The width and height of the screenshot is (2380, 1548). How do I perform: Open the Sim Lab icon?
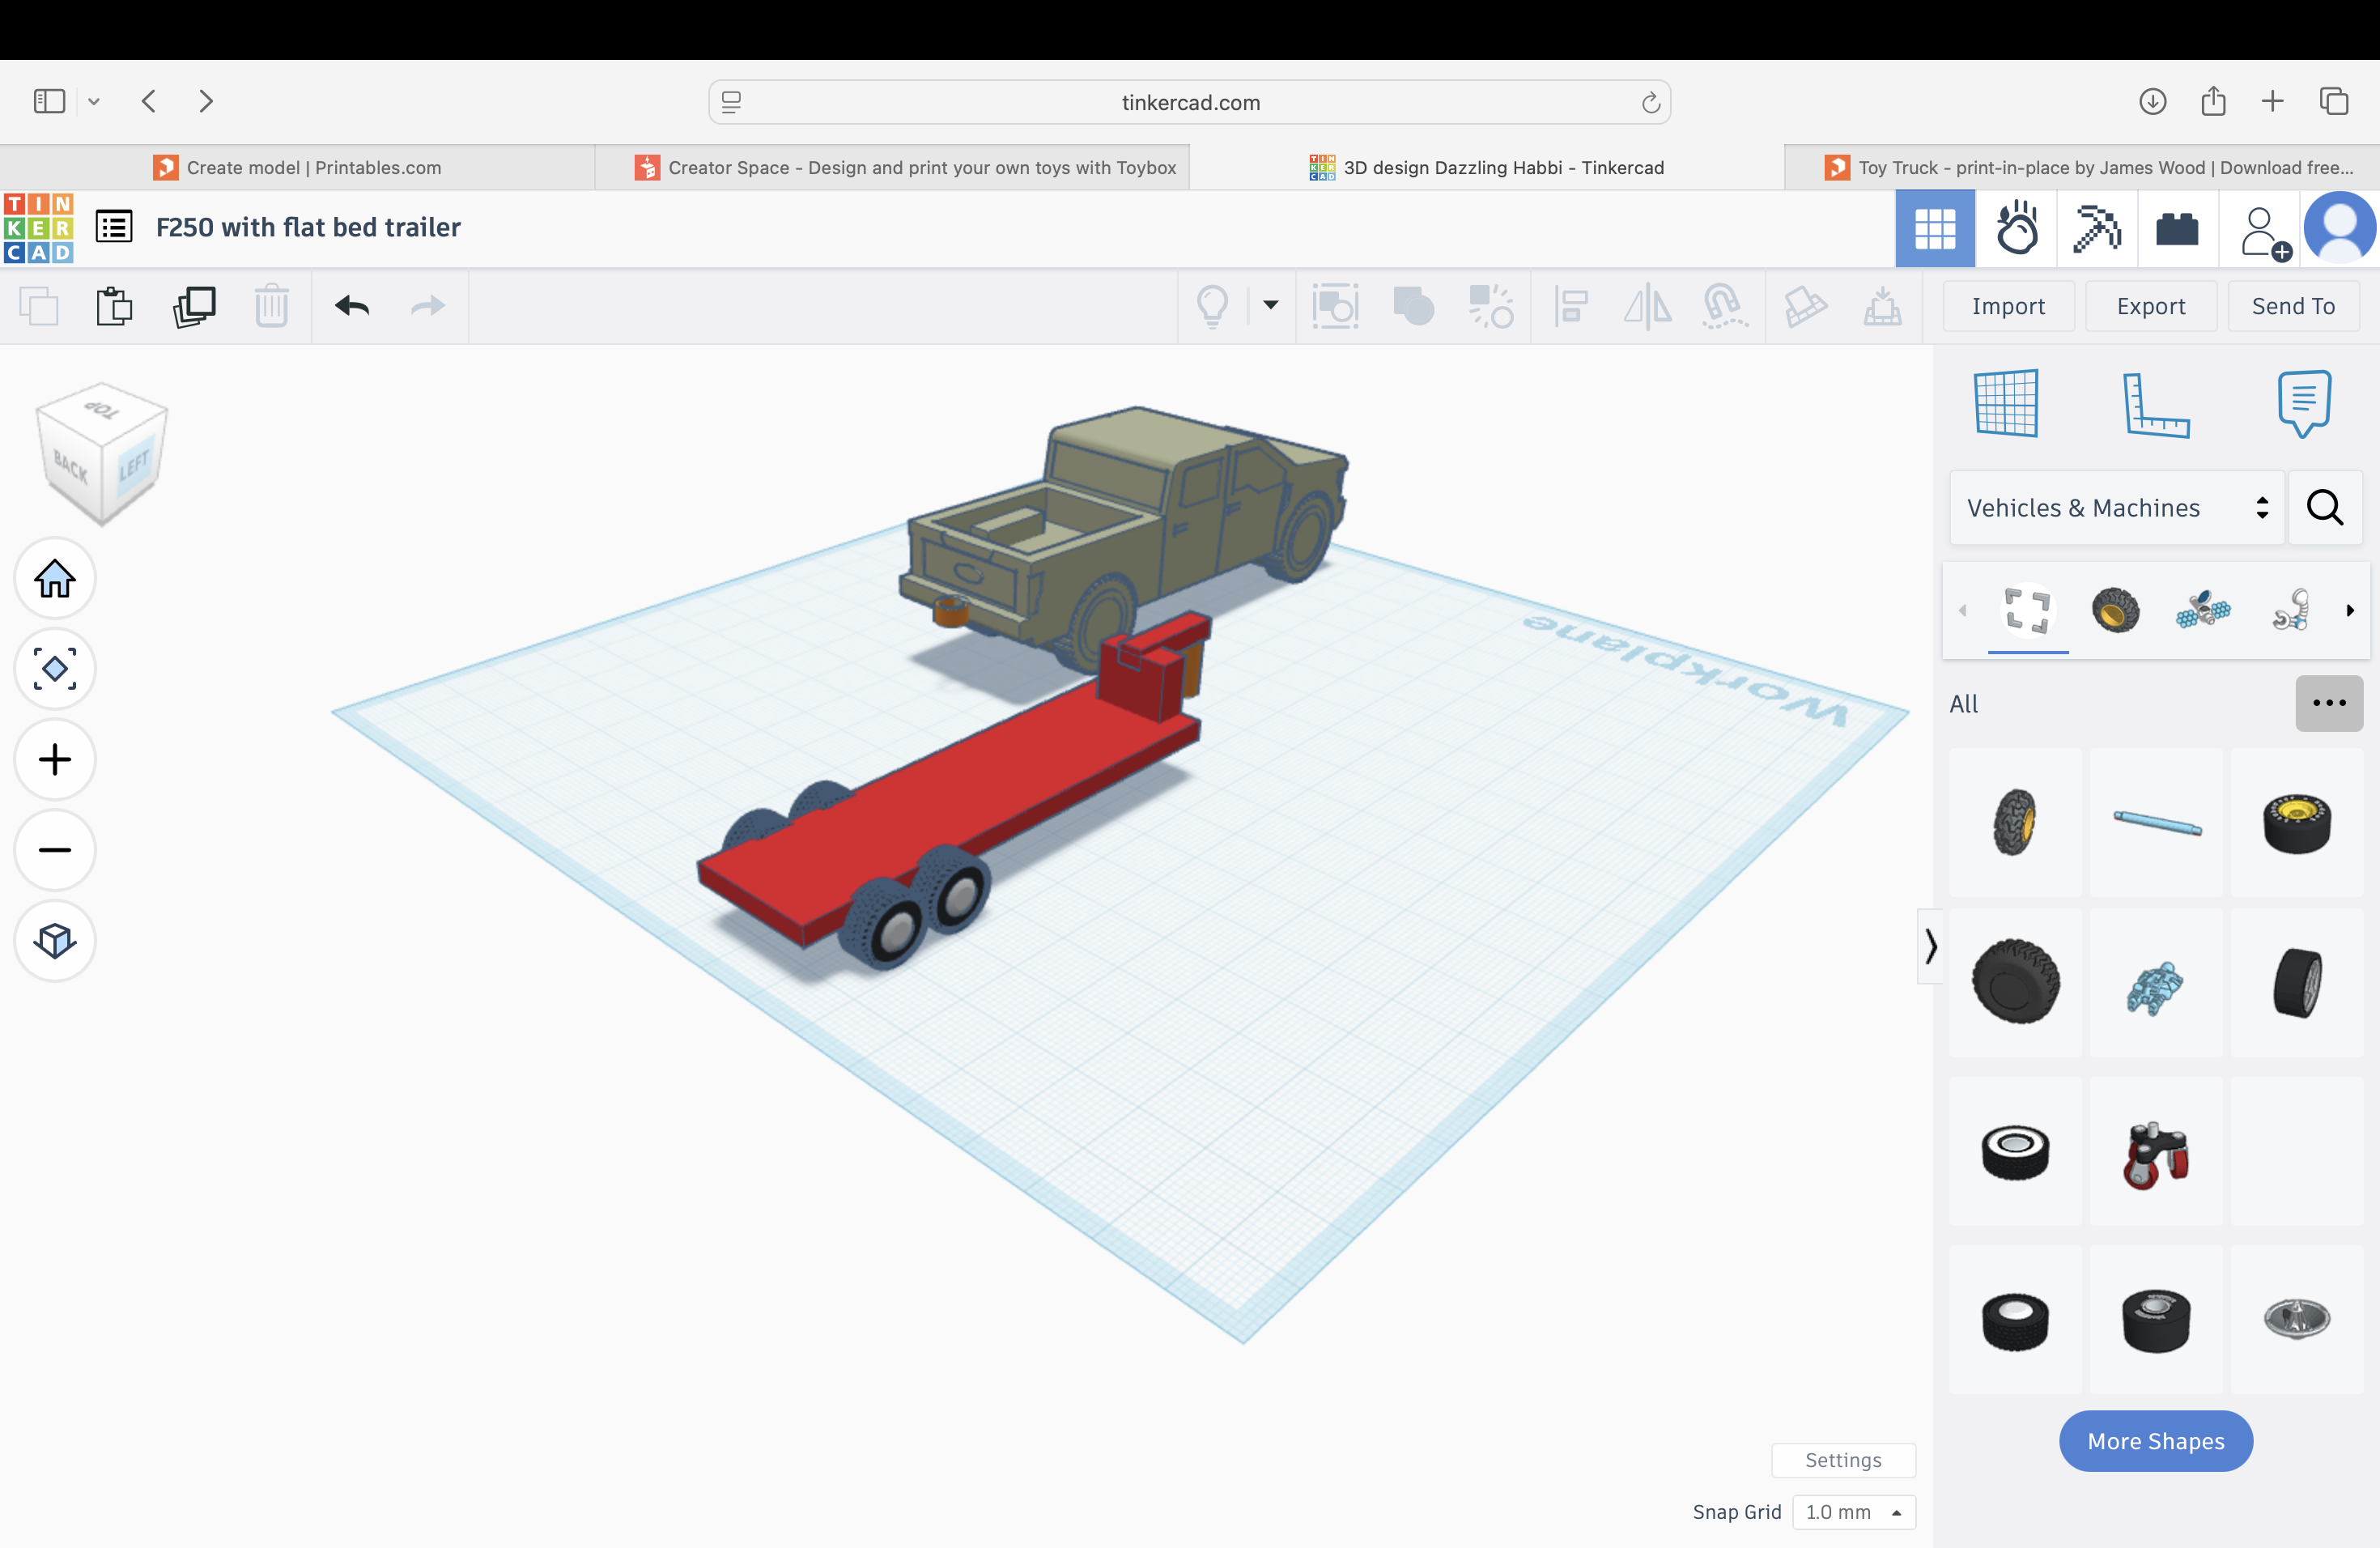tap(2017, 229)
